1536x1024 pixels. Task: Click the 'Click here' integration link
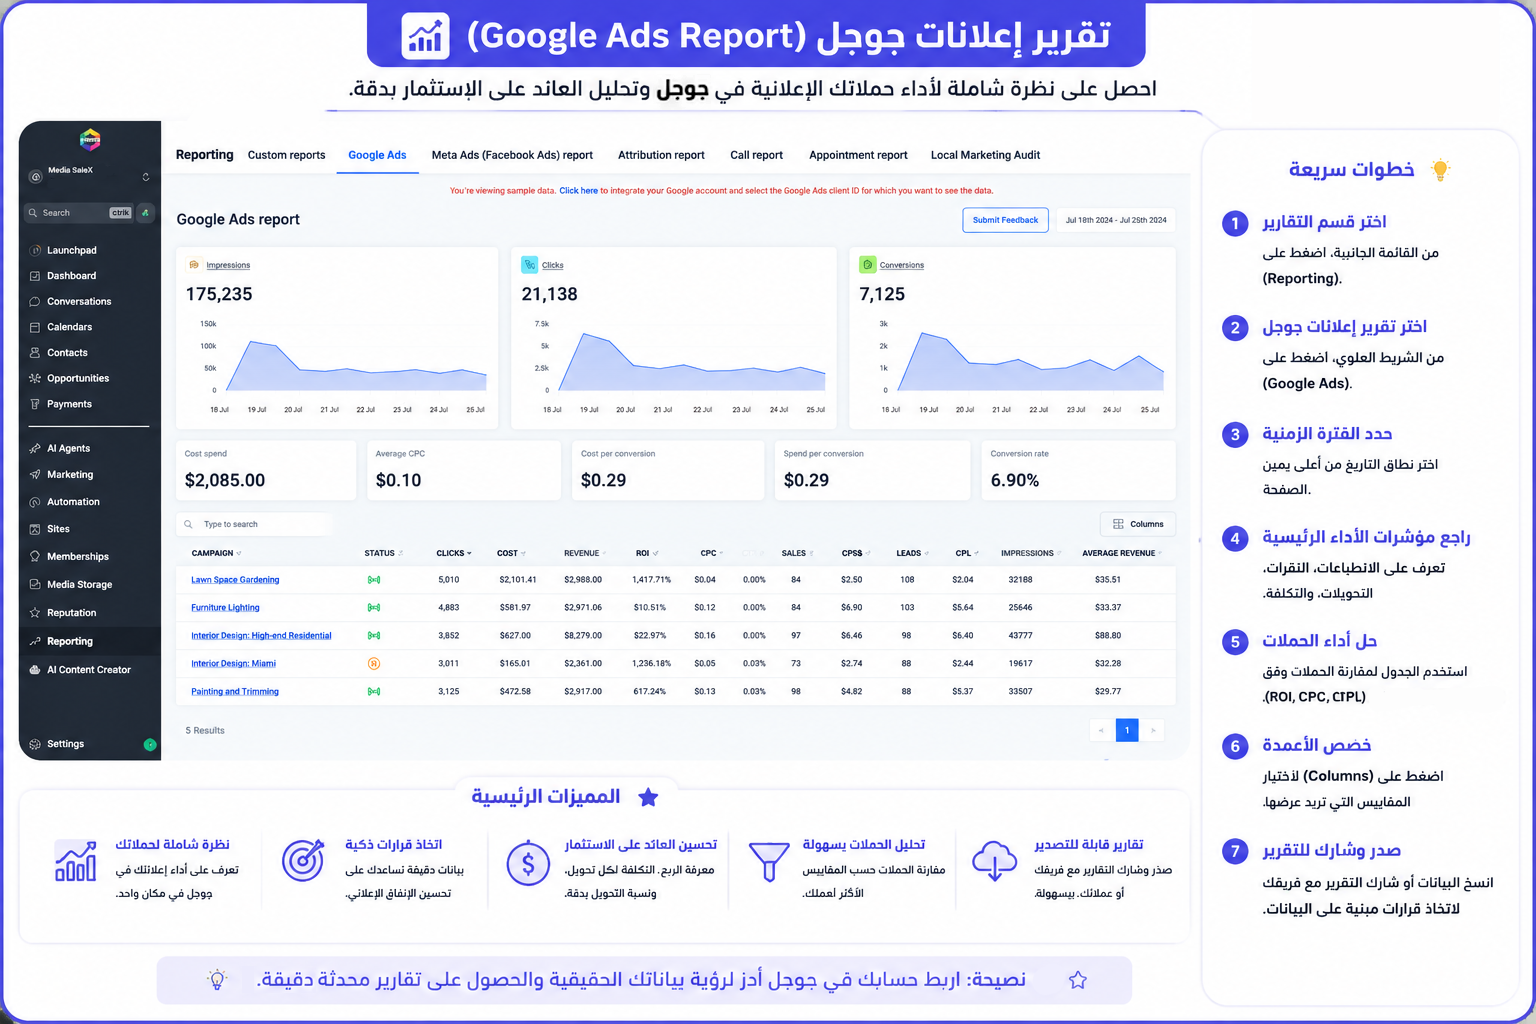point(578,190)
